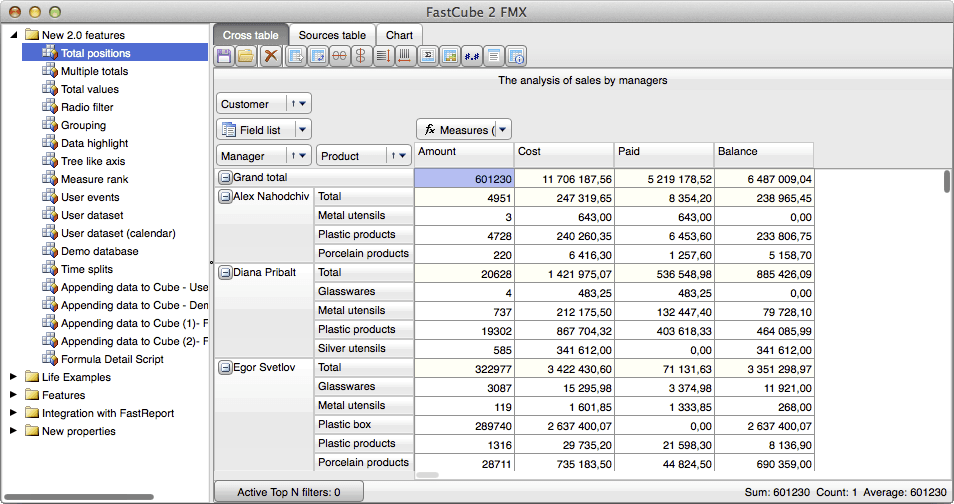Viewport: 954px width, 504px height.
Task: Collapse the Diana Pribalt group
Action: [x=225, y=273]
